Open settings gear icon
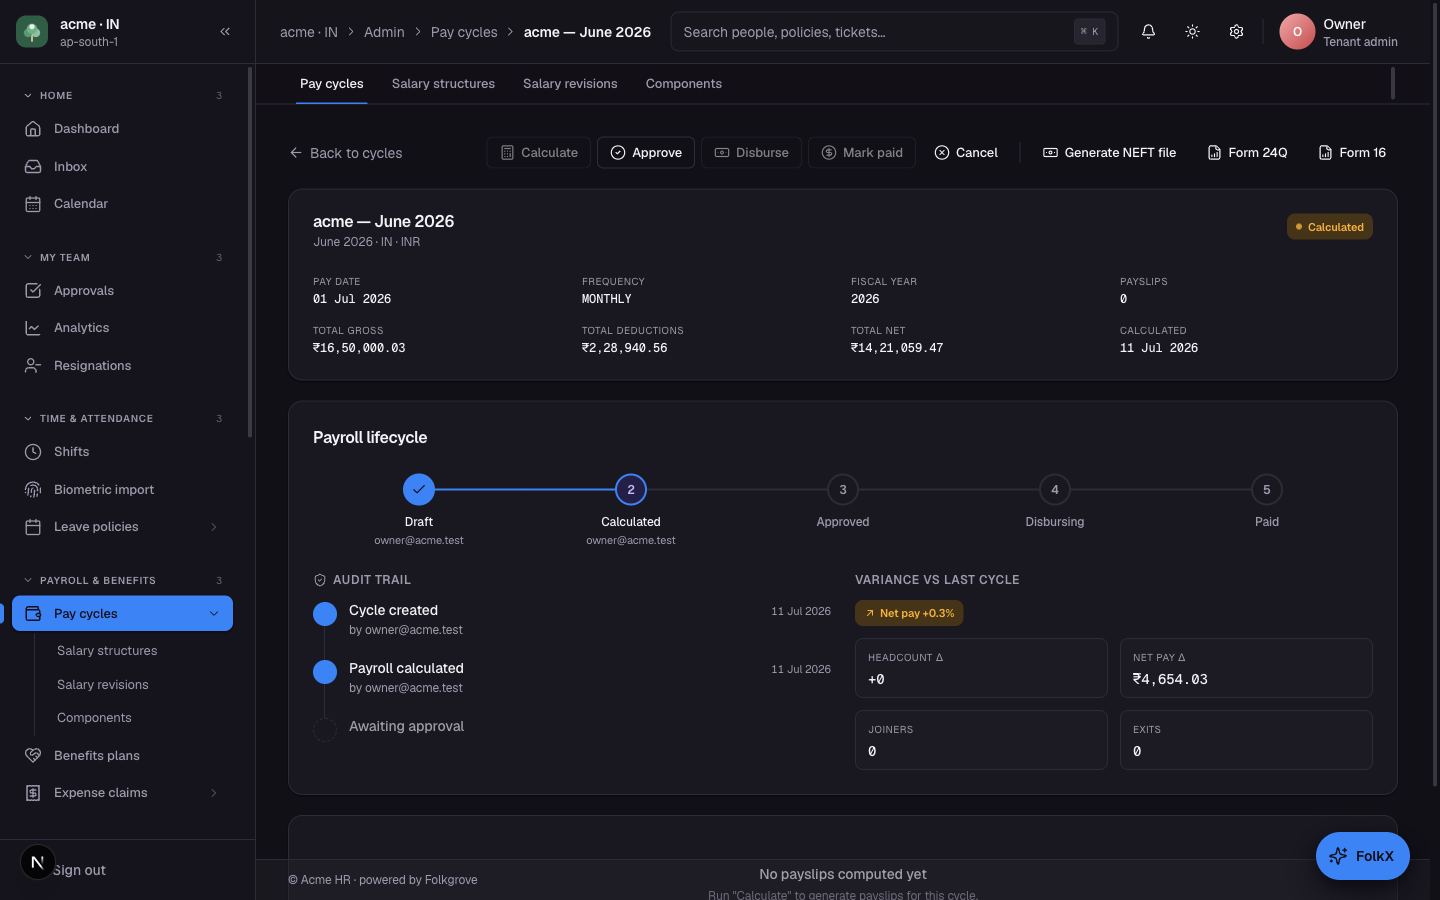Image resolution: width=1440 pixels, height=900 pixels. pyautogui.click(x=1236, y=32)
